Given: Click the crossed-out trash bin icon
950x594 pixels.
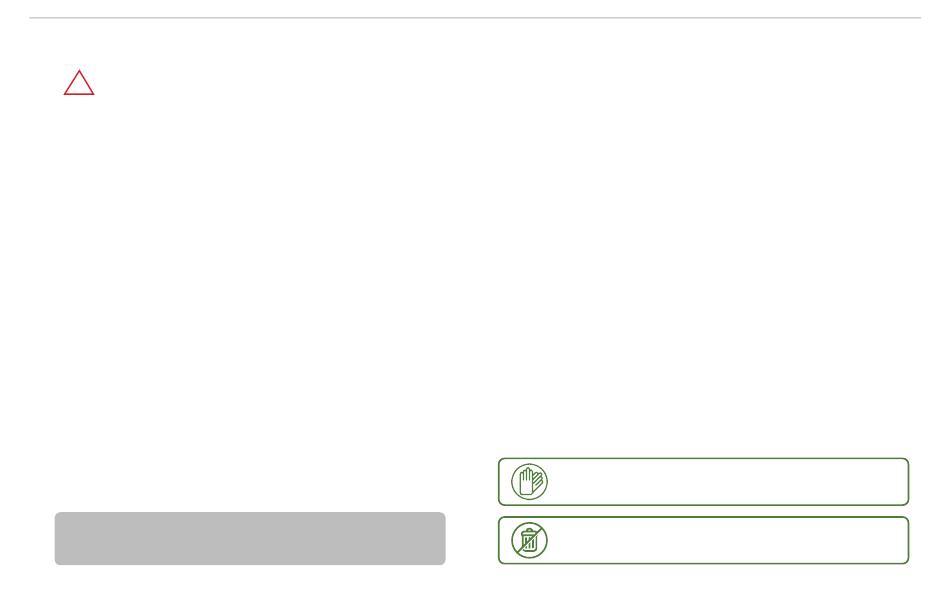Looking at the screenshot, I should click(x=530, y=540).
